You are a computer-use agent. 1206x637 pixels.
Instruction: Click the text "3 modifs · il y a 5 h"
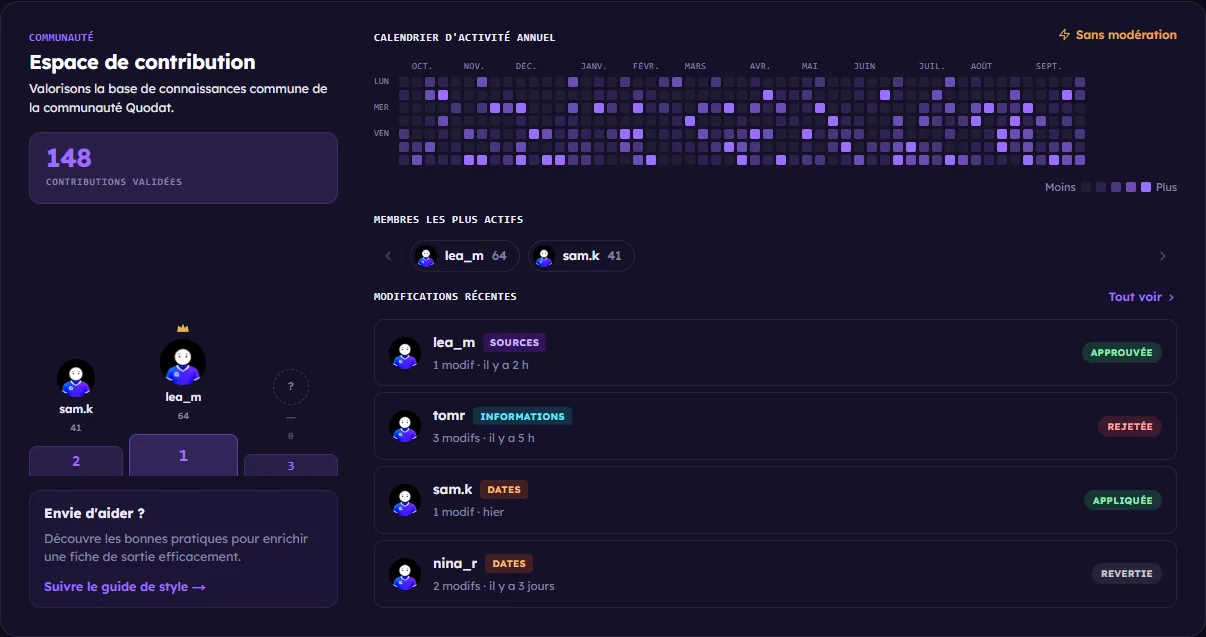click(x=484, y=438)
